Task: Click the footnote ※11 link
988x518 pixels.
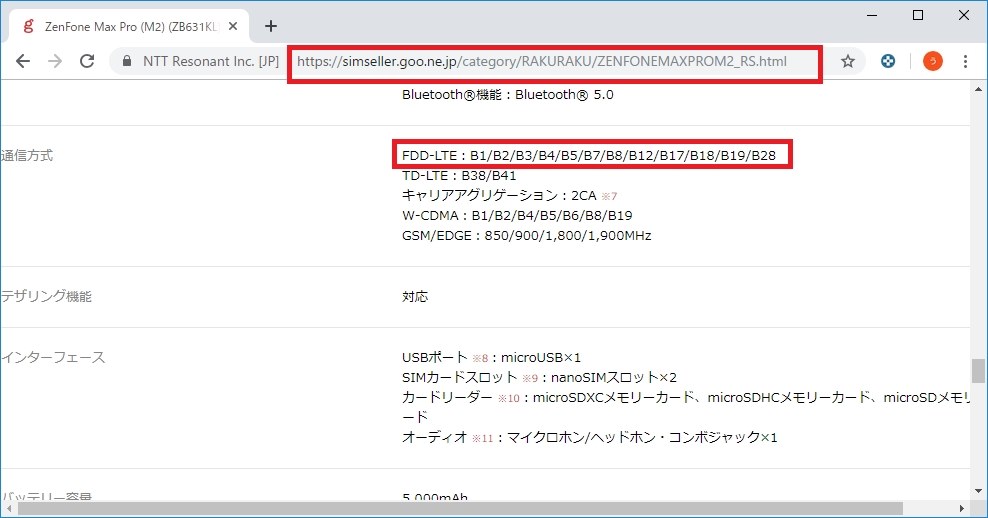Action: [x=483, y=438]
